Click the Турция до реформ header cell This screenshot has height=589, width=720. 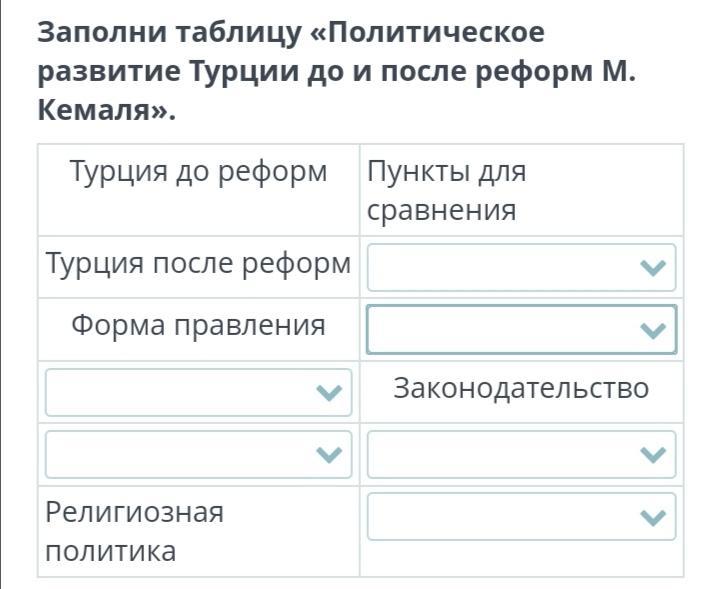pyautogui.click(x=198, y=172)
